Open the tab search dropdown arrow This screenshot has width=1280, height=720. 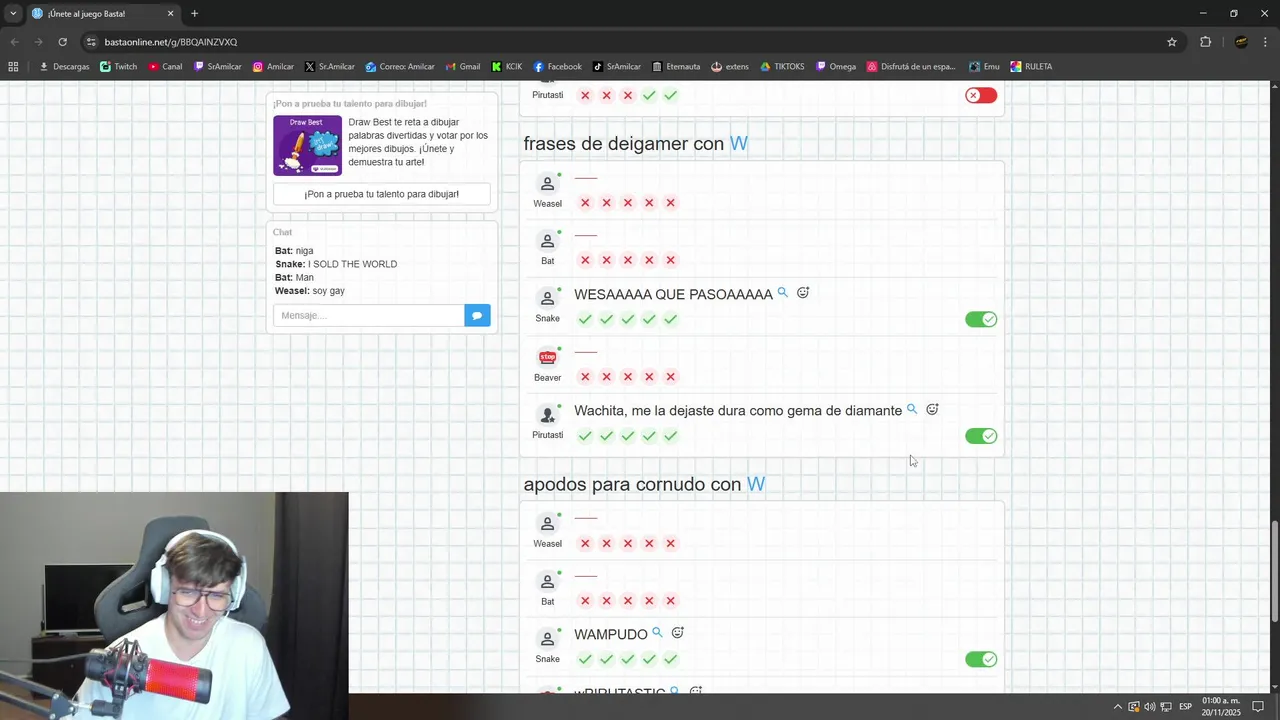tap(13, 13)
